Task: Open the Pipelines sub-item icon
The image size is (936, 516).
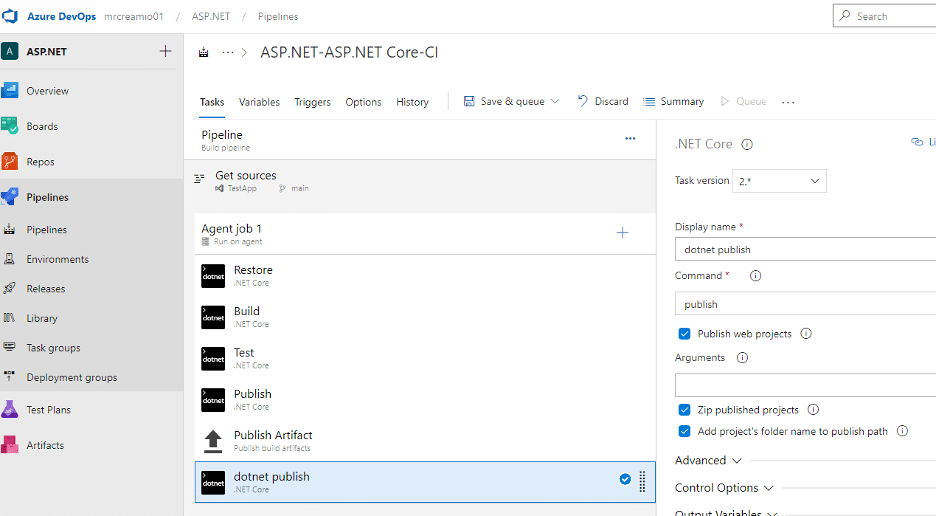Action: 10,229
